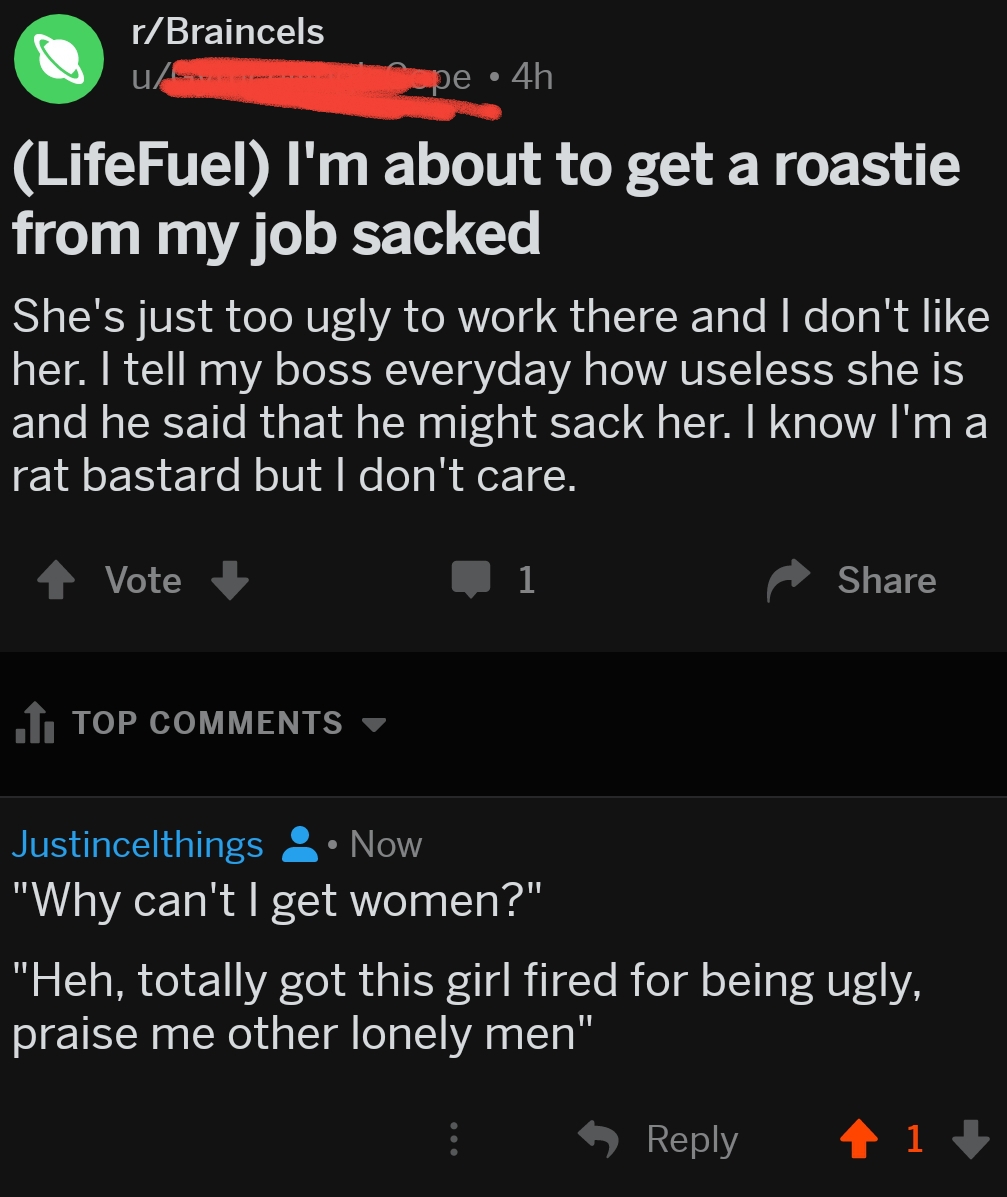Image resolution: width=1007 pixels, height=1197 pixels.
Task: Toggle the orange upvote on the comment
Action: click(x=856, y=1139)
